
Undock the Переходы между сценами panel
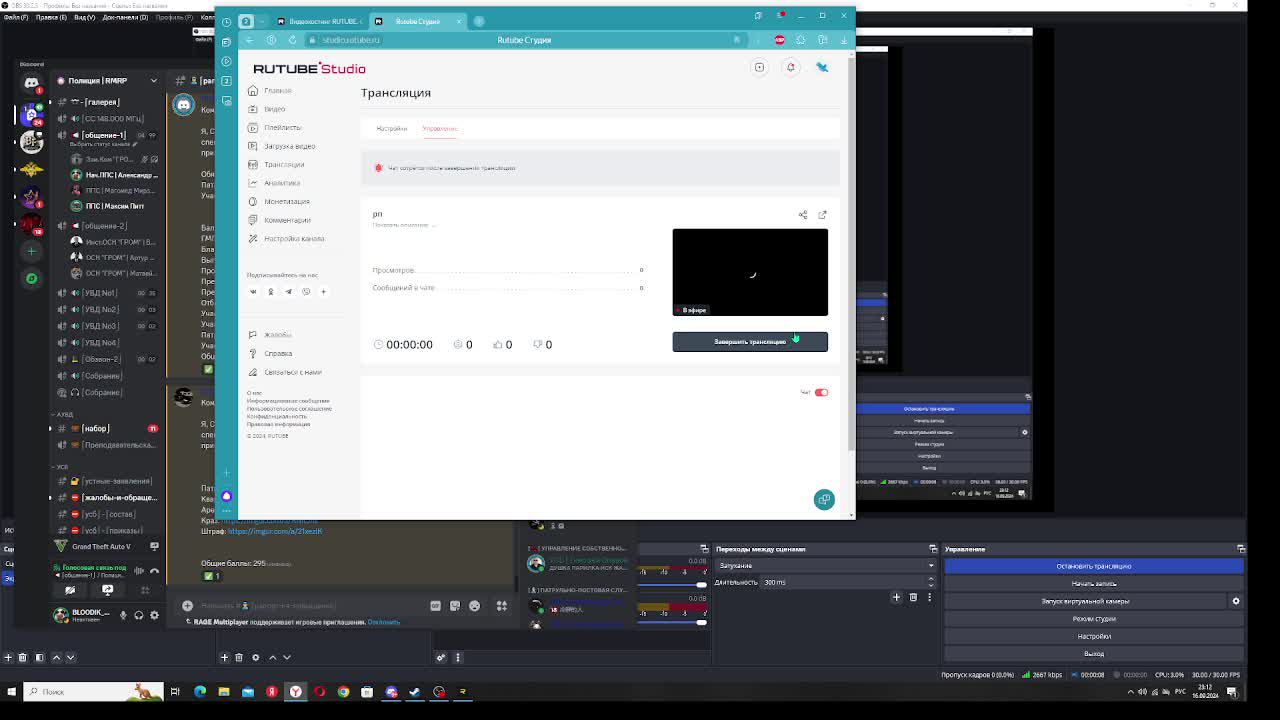(933, 549)
